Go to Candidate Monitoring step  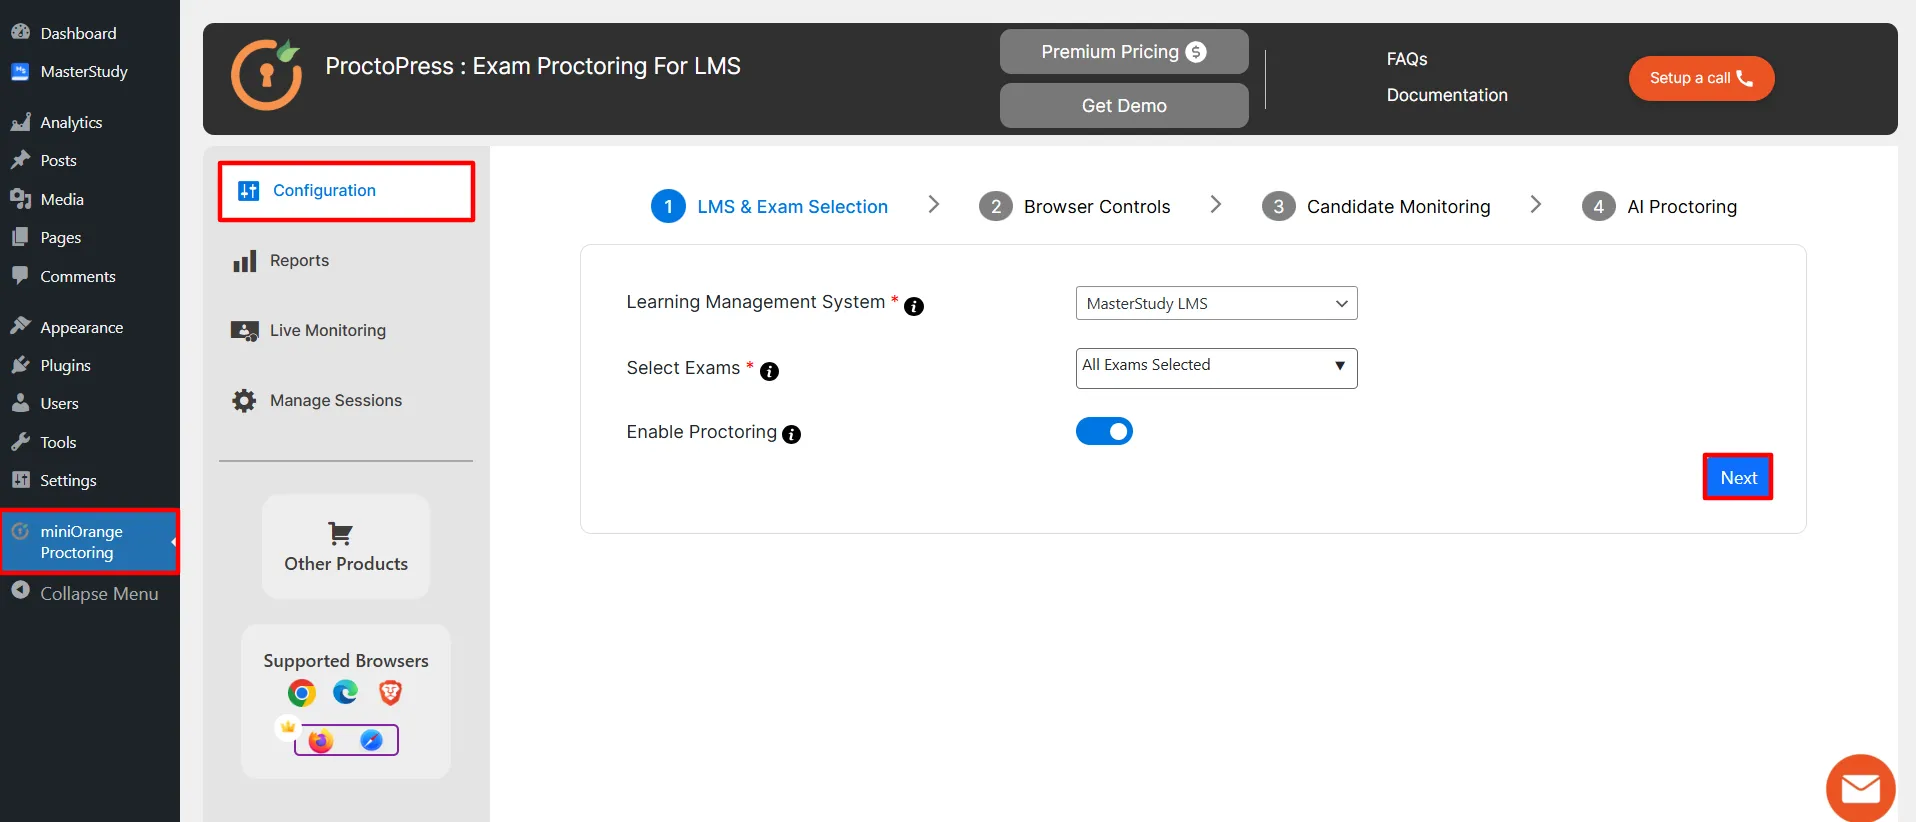1376,207
